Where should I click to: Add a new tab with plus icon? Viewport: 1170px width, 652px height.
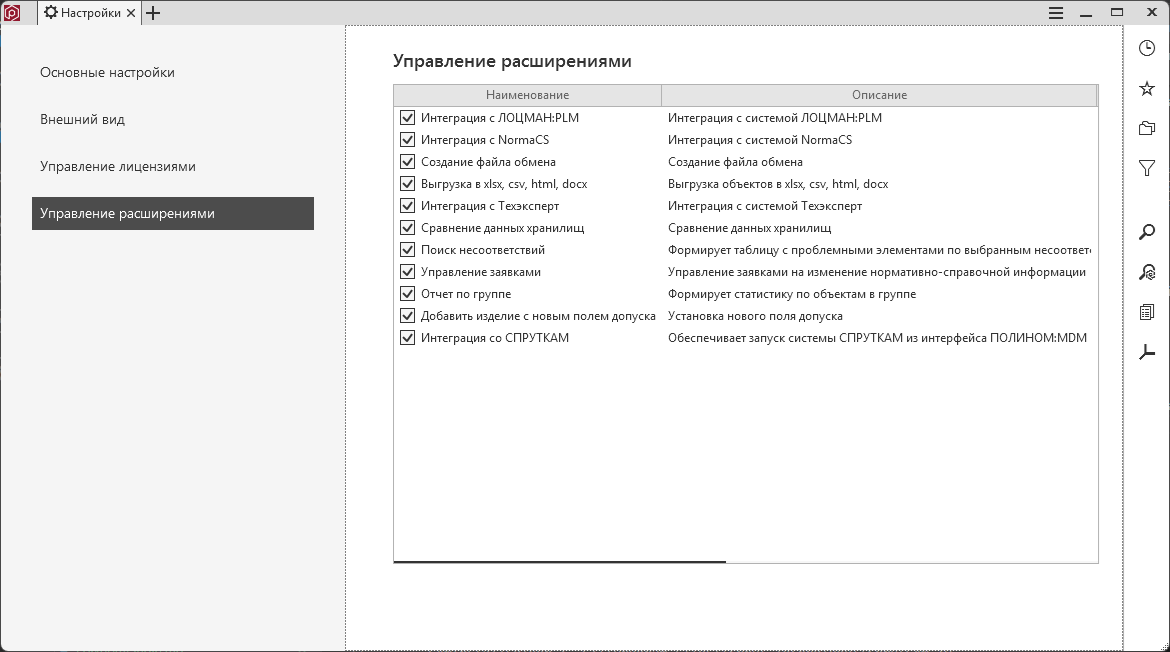pos(153,13)
